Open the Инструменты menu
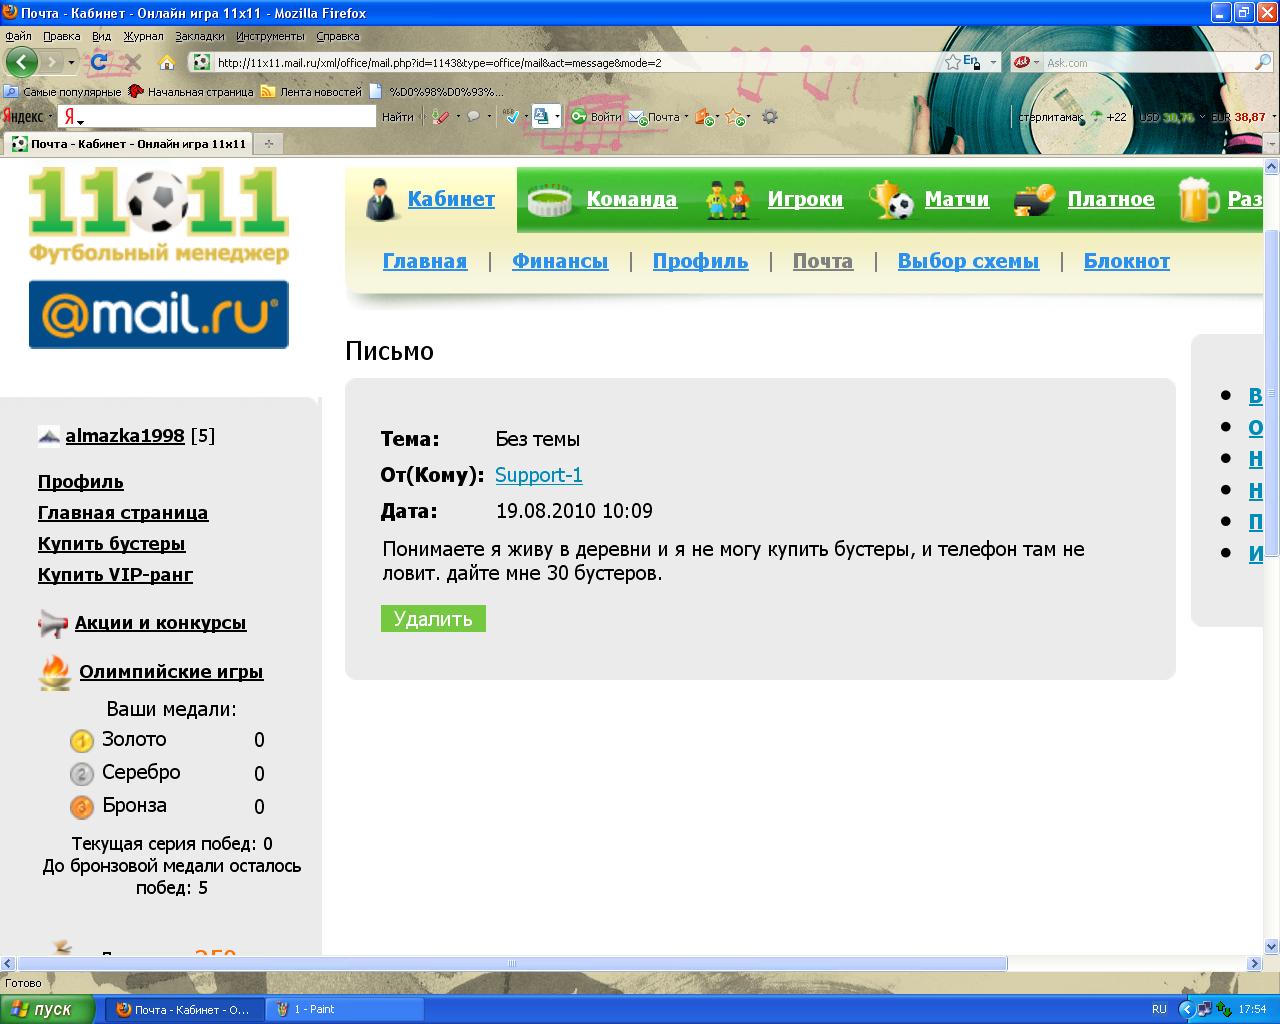This screenshot has width=1280, height=1024. (270, 36)
